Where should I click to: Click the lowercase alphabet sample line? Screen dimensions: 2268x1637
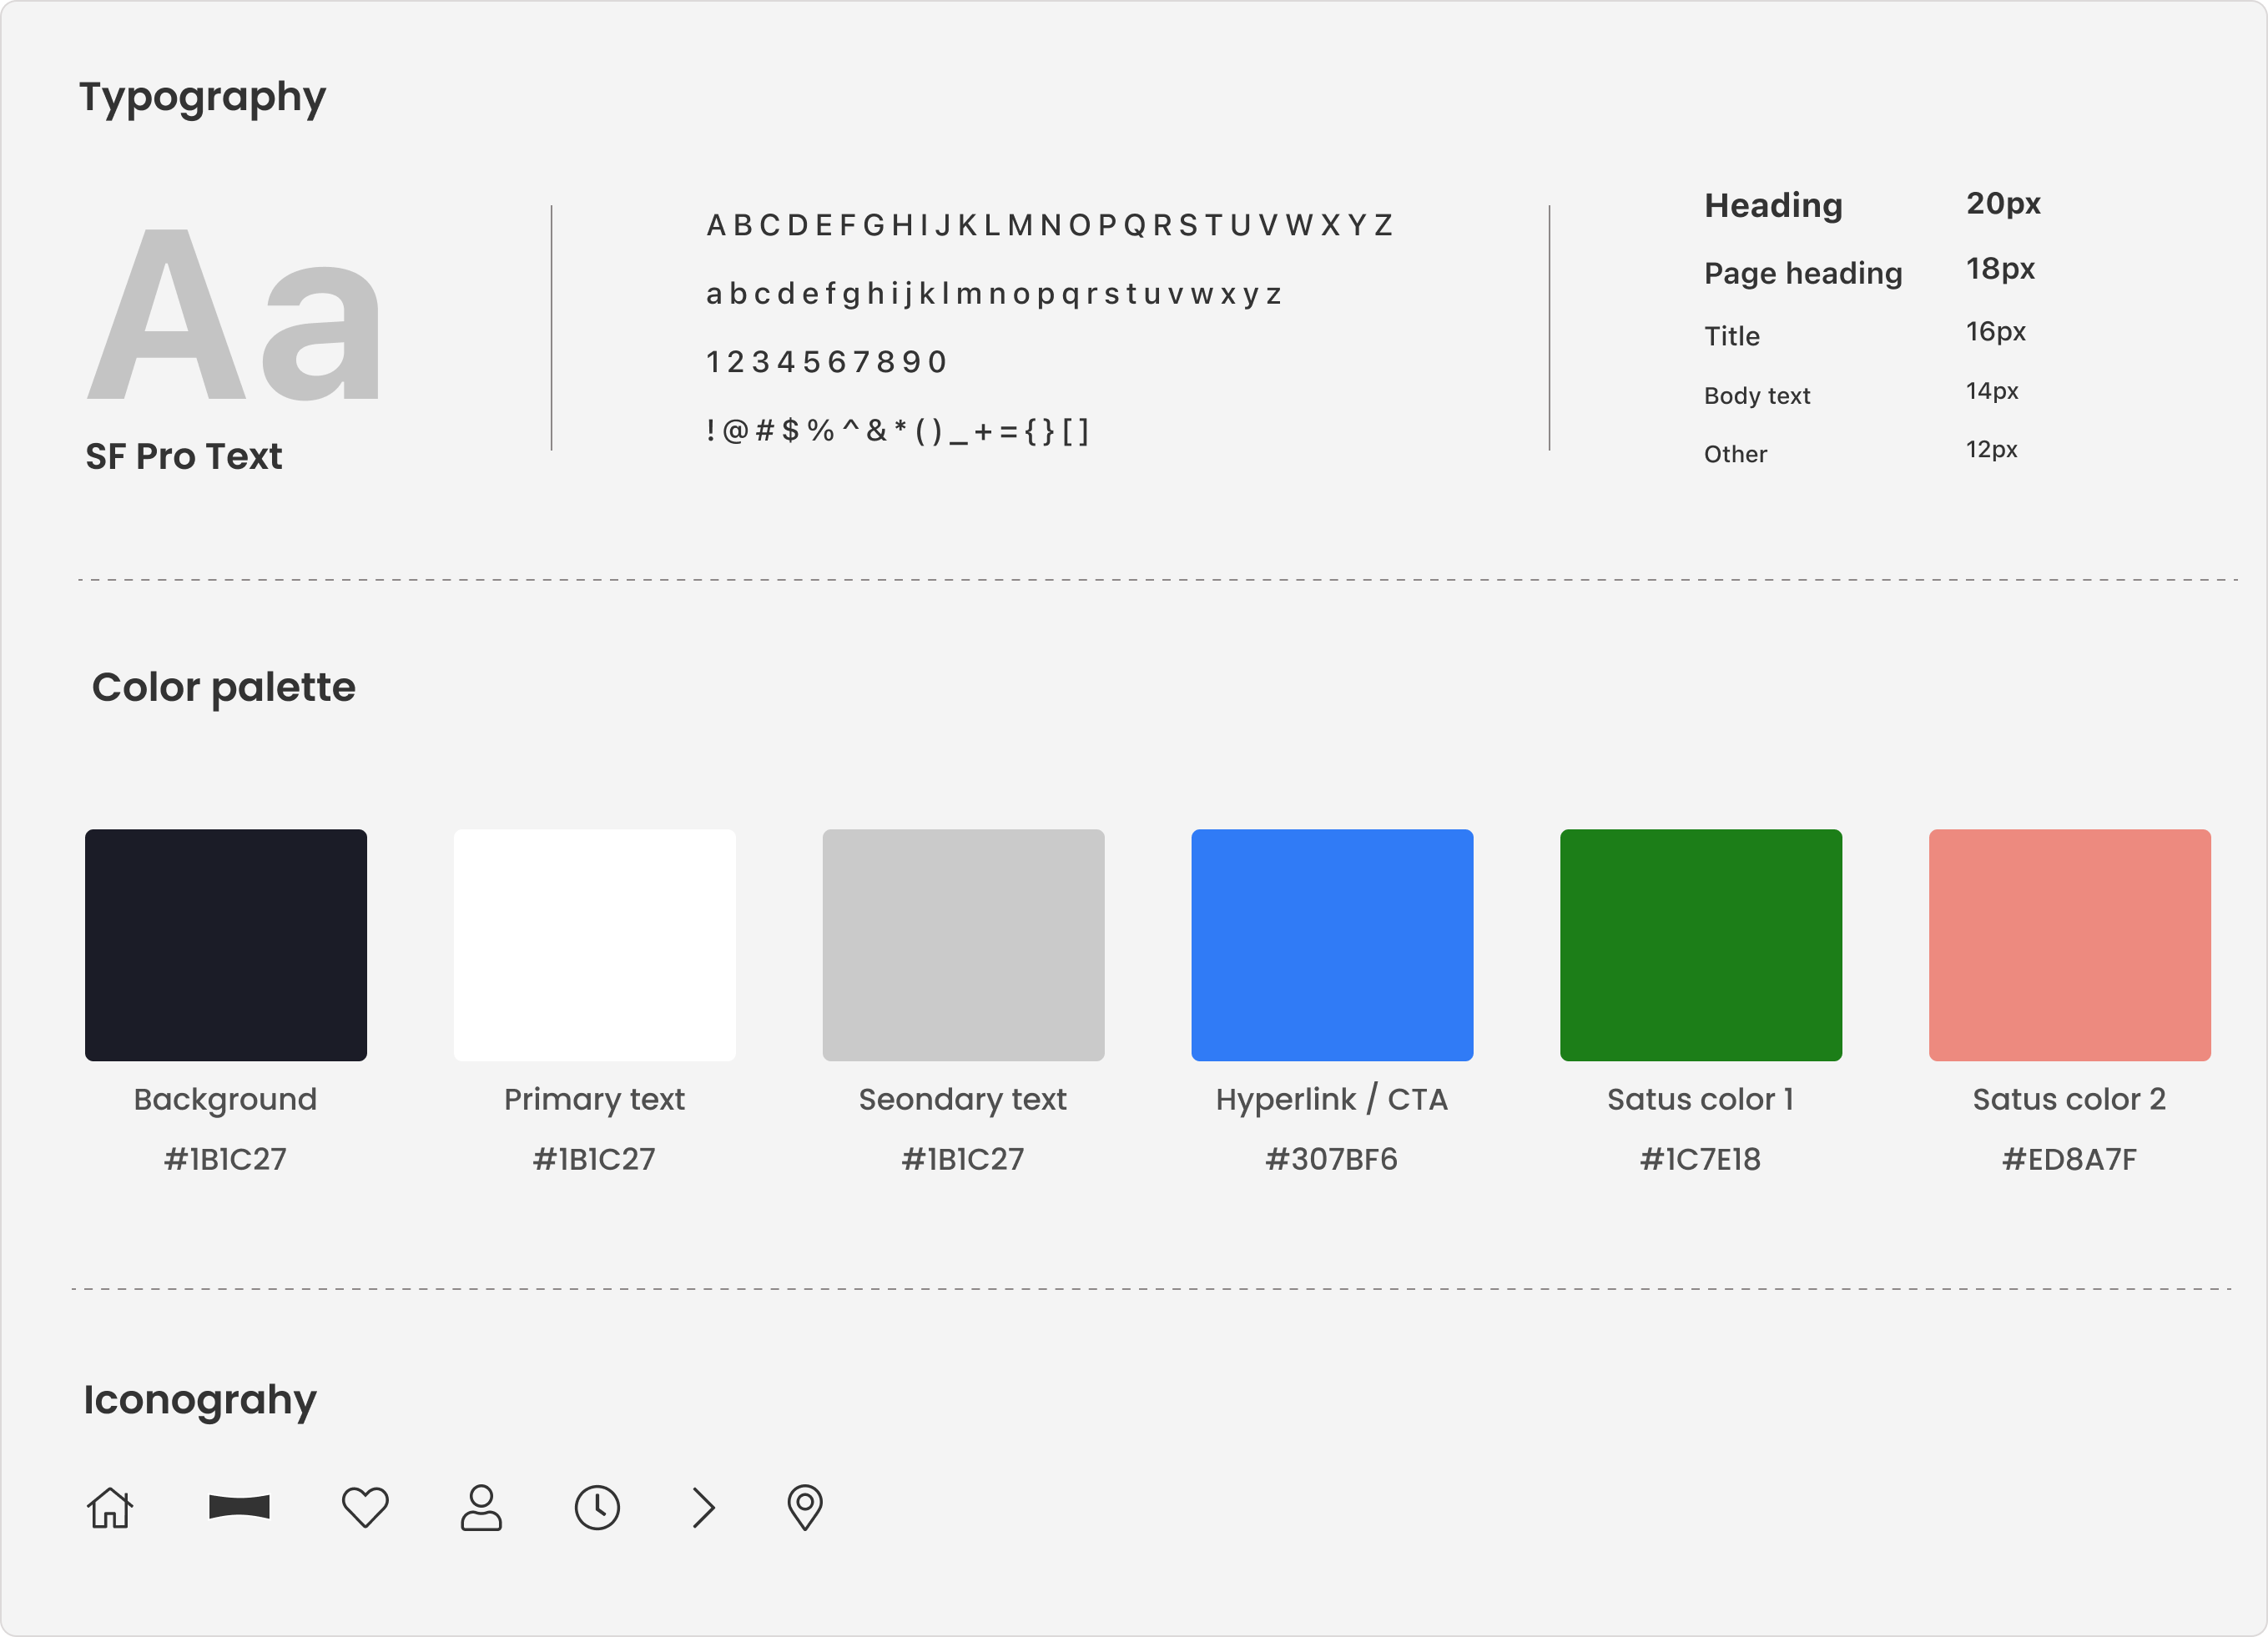coord(994,294)
